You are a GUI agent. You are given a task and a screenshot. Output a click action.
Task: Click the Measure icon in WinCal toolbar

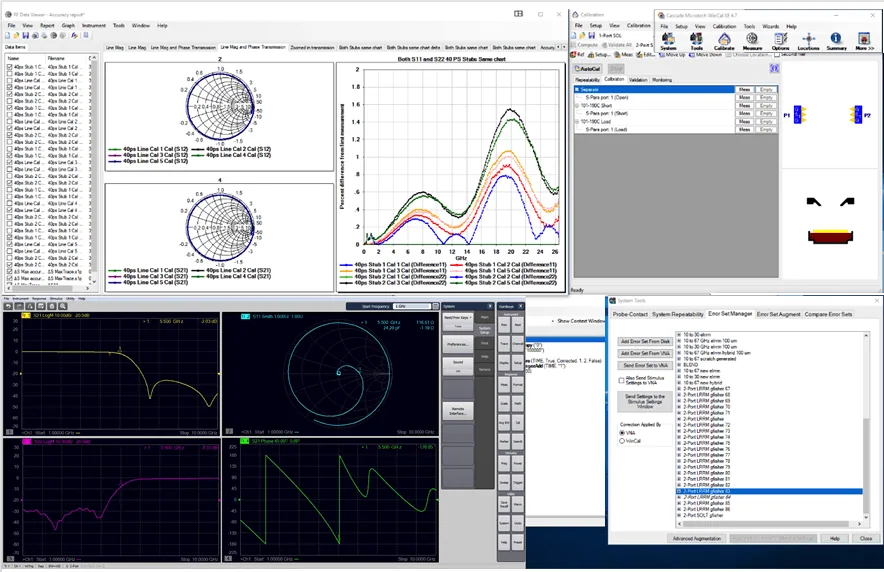click(752, 41)
